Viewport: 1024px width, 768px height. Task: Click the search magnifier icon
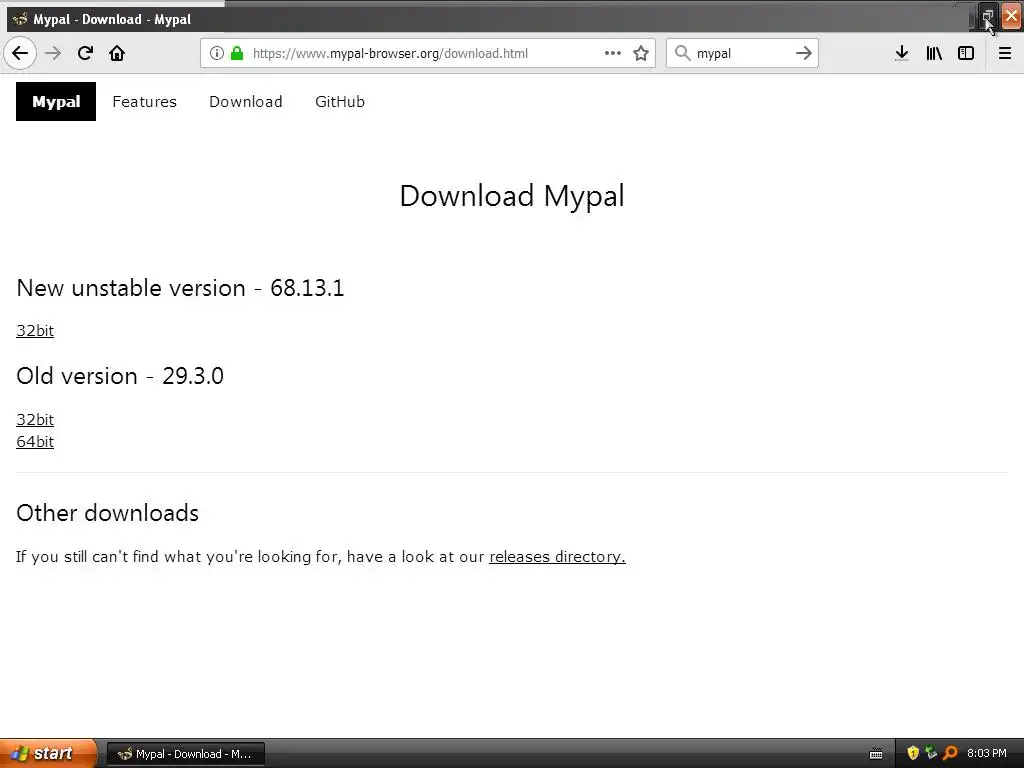coord(682,54)
